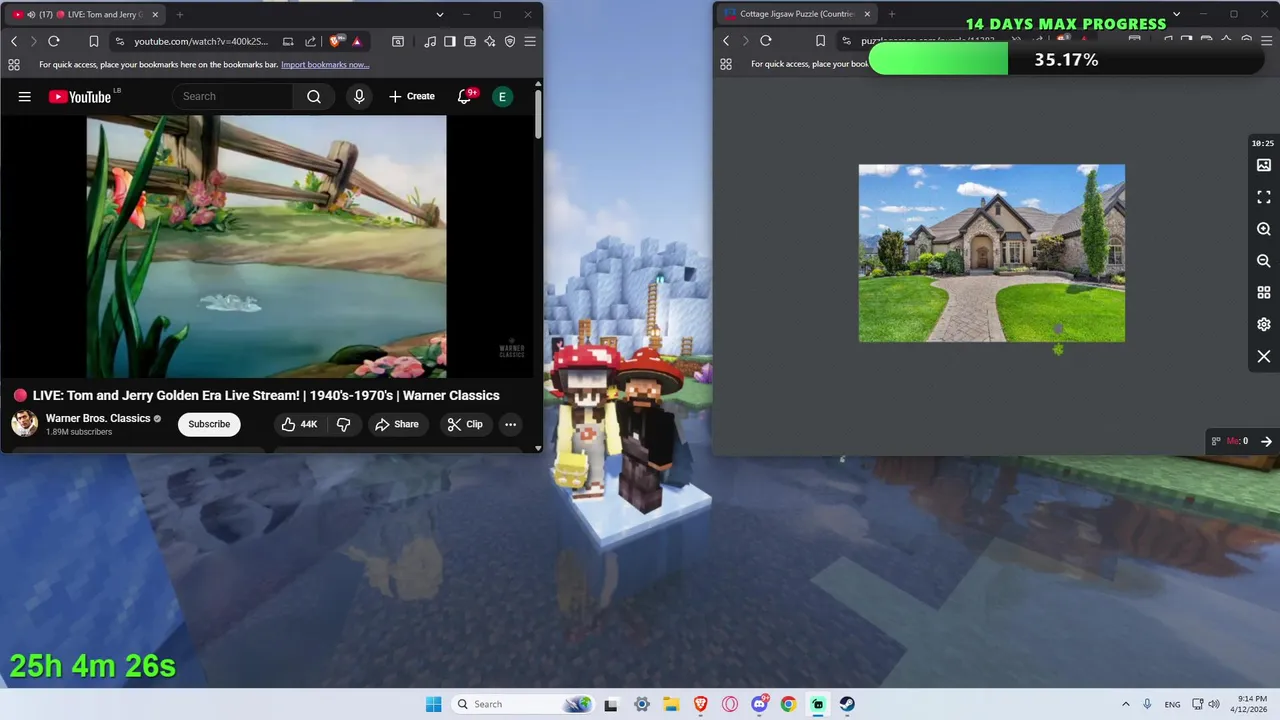Enter fullscreen in the puzzle sidebar
Screen dimensions: 1280x720
(x=1264, y=197)
